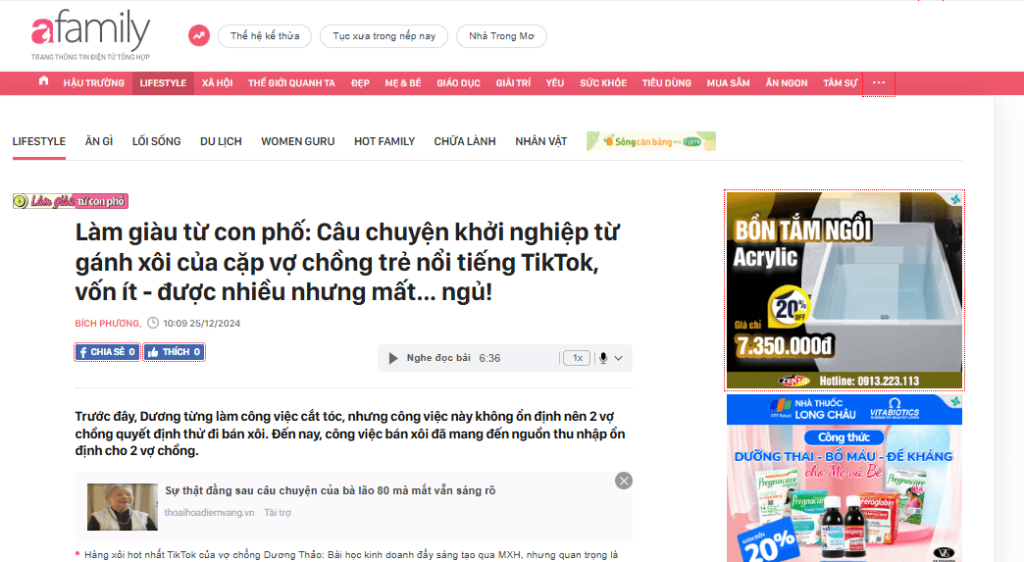Open Xã Hội section
Image resolution: width=1024 pixels, height=562 pixels.
pyautogui.click(x=217, y=83)
